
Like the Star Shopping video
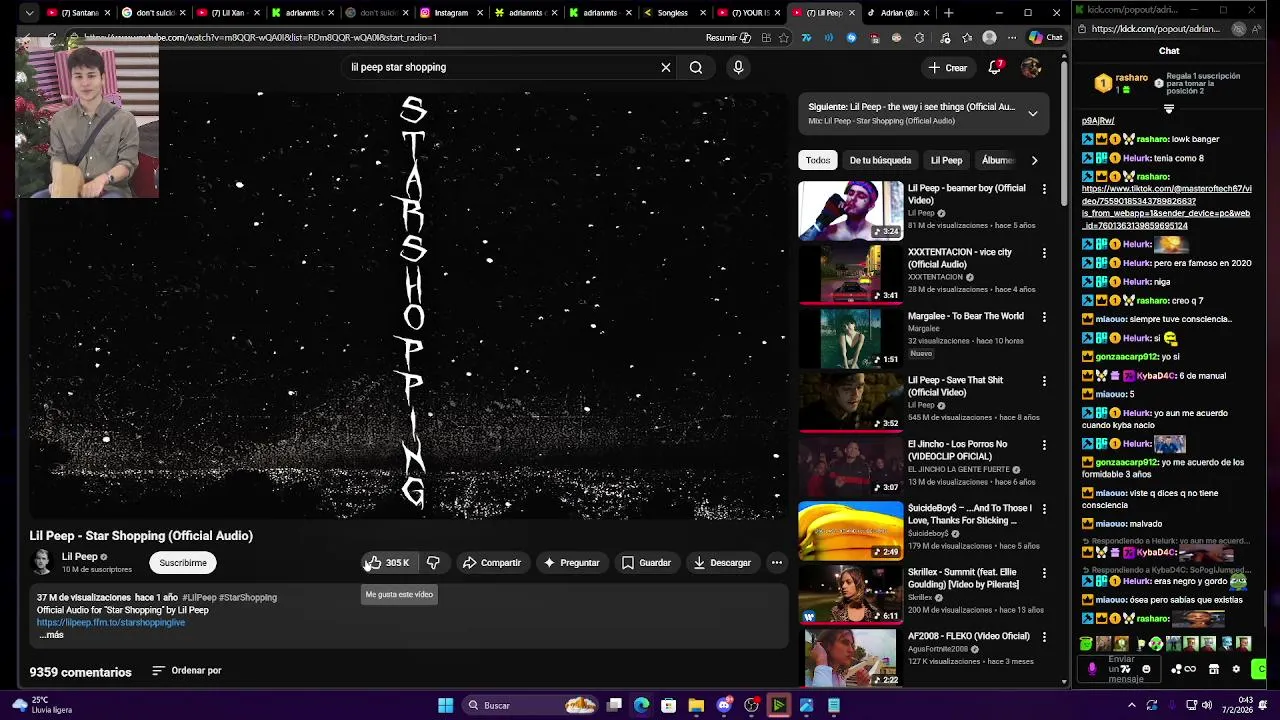pyautogui.click(x=387, y=563)
